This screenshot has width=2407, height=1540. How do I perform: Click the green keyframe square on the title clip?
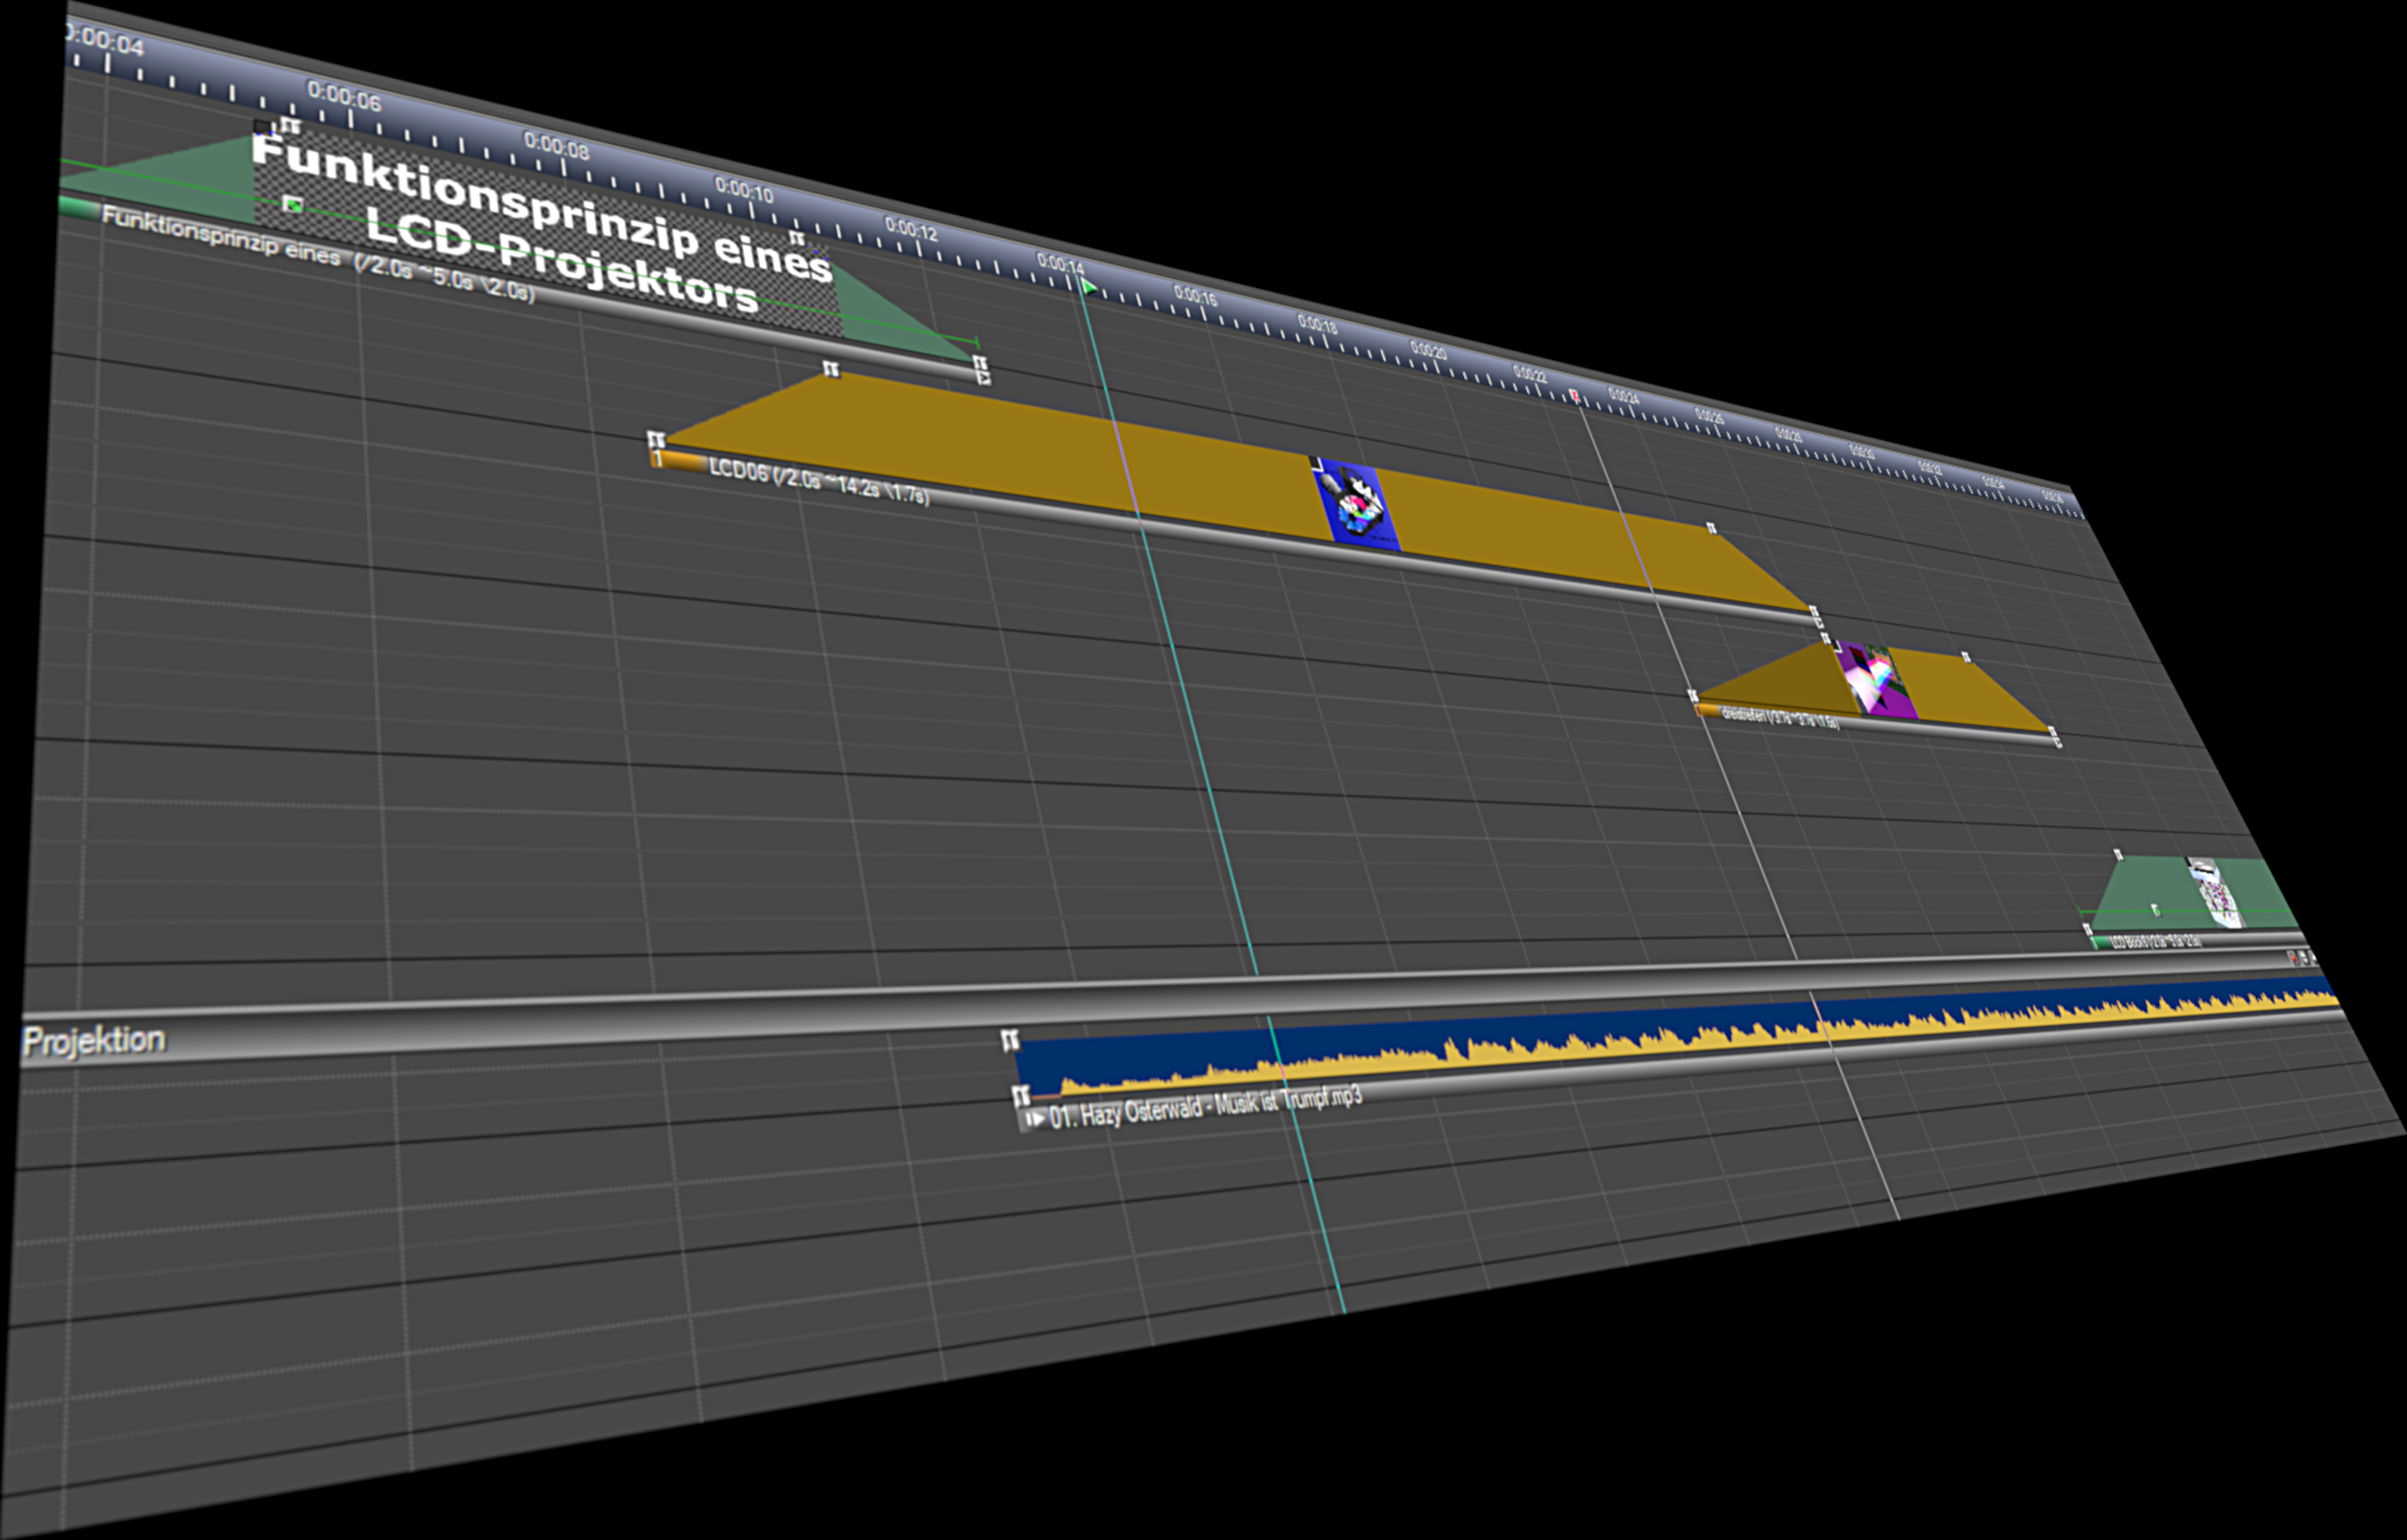tap(293, 204)
